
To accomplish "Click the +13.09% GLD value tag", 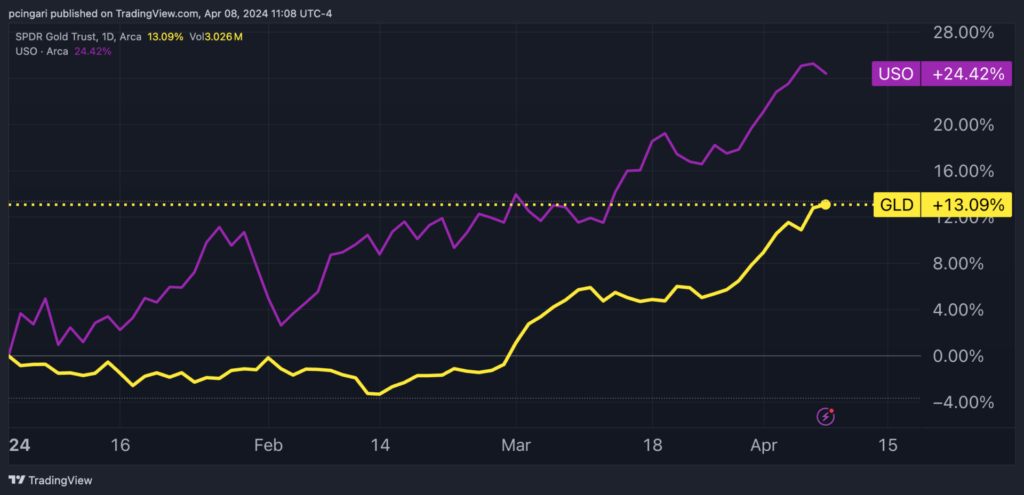I will tap(967, 205).
